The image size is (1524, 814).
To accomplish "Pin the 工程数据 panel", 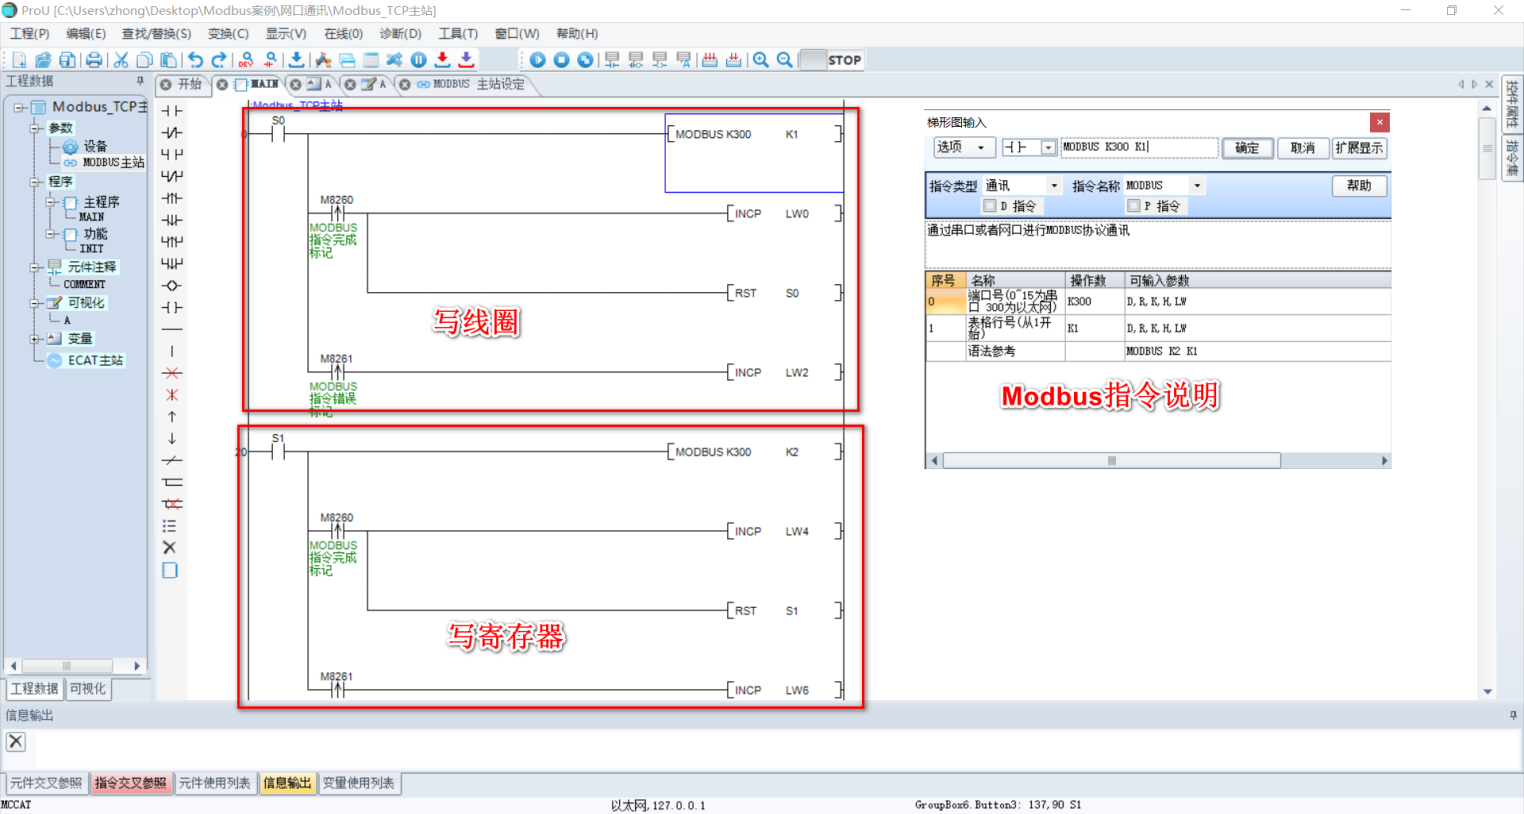I will pyautogui.click(x=140, y=81).
